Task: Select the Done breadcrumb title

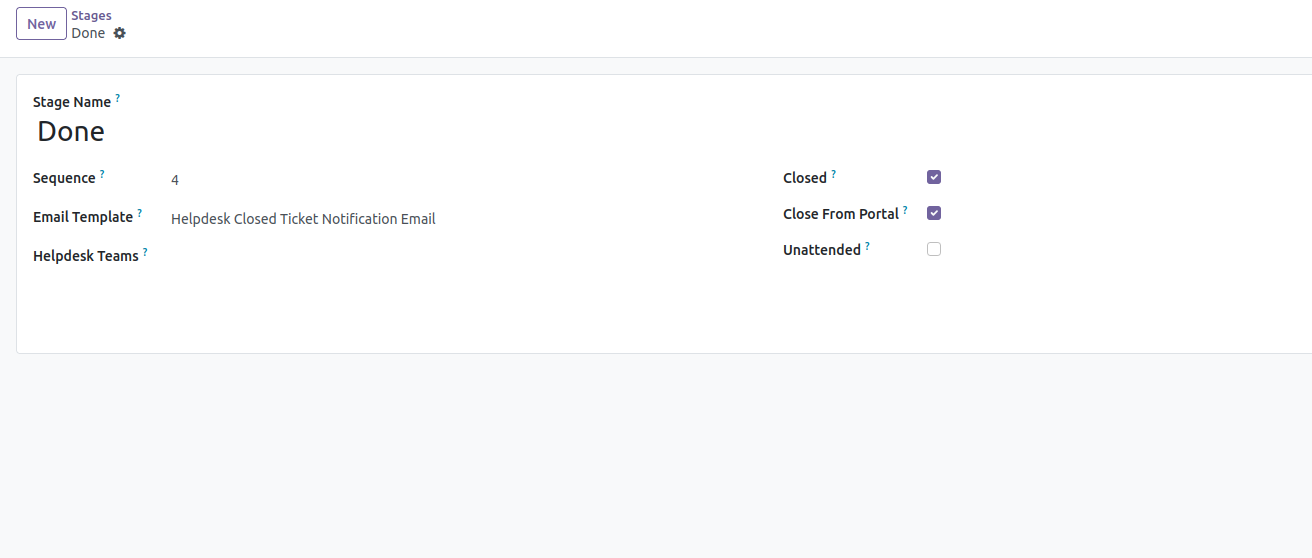Action: coord(88,33)
